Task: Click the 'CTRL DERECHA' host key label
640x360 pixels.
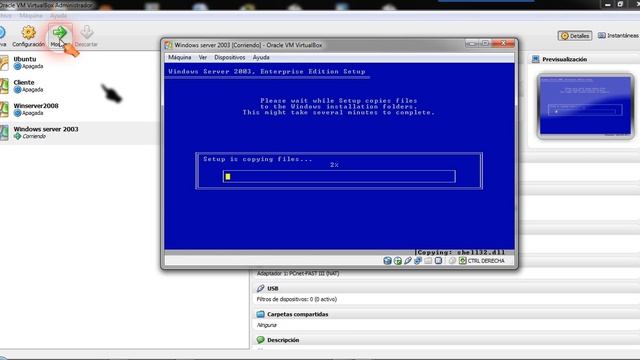Action: [486, 261]
